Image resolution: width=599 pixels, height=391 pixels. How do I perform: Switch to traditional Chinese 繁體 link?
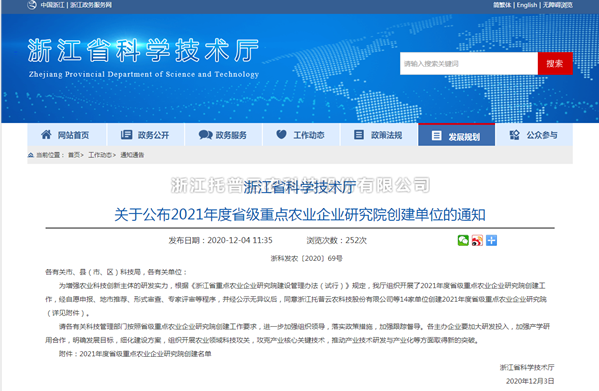click(x=502, y=5)
